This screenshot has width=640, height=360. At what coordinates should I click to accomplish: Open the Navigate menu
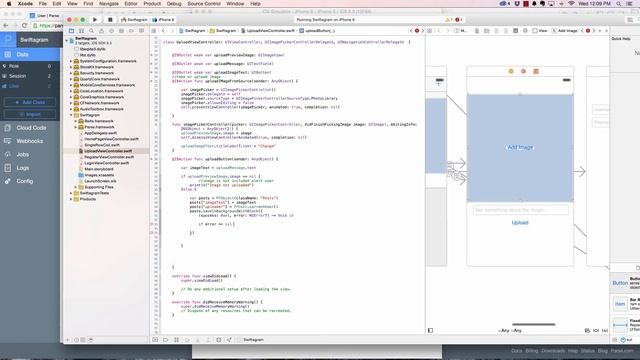tap(109, 4)
